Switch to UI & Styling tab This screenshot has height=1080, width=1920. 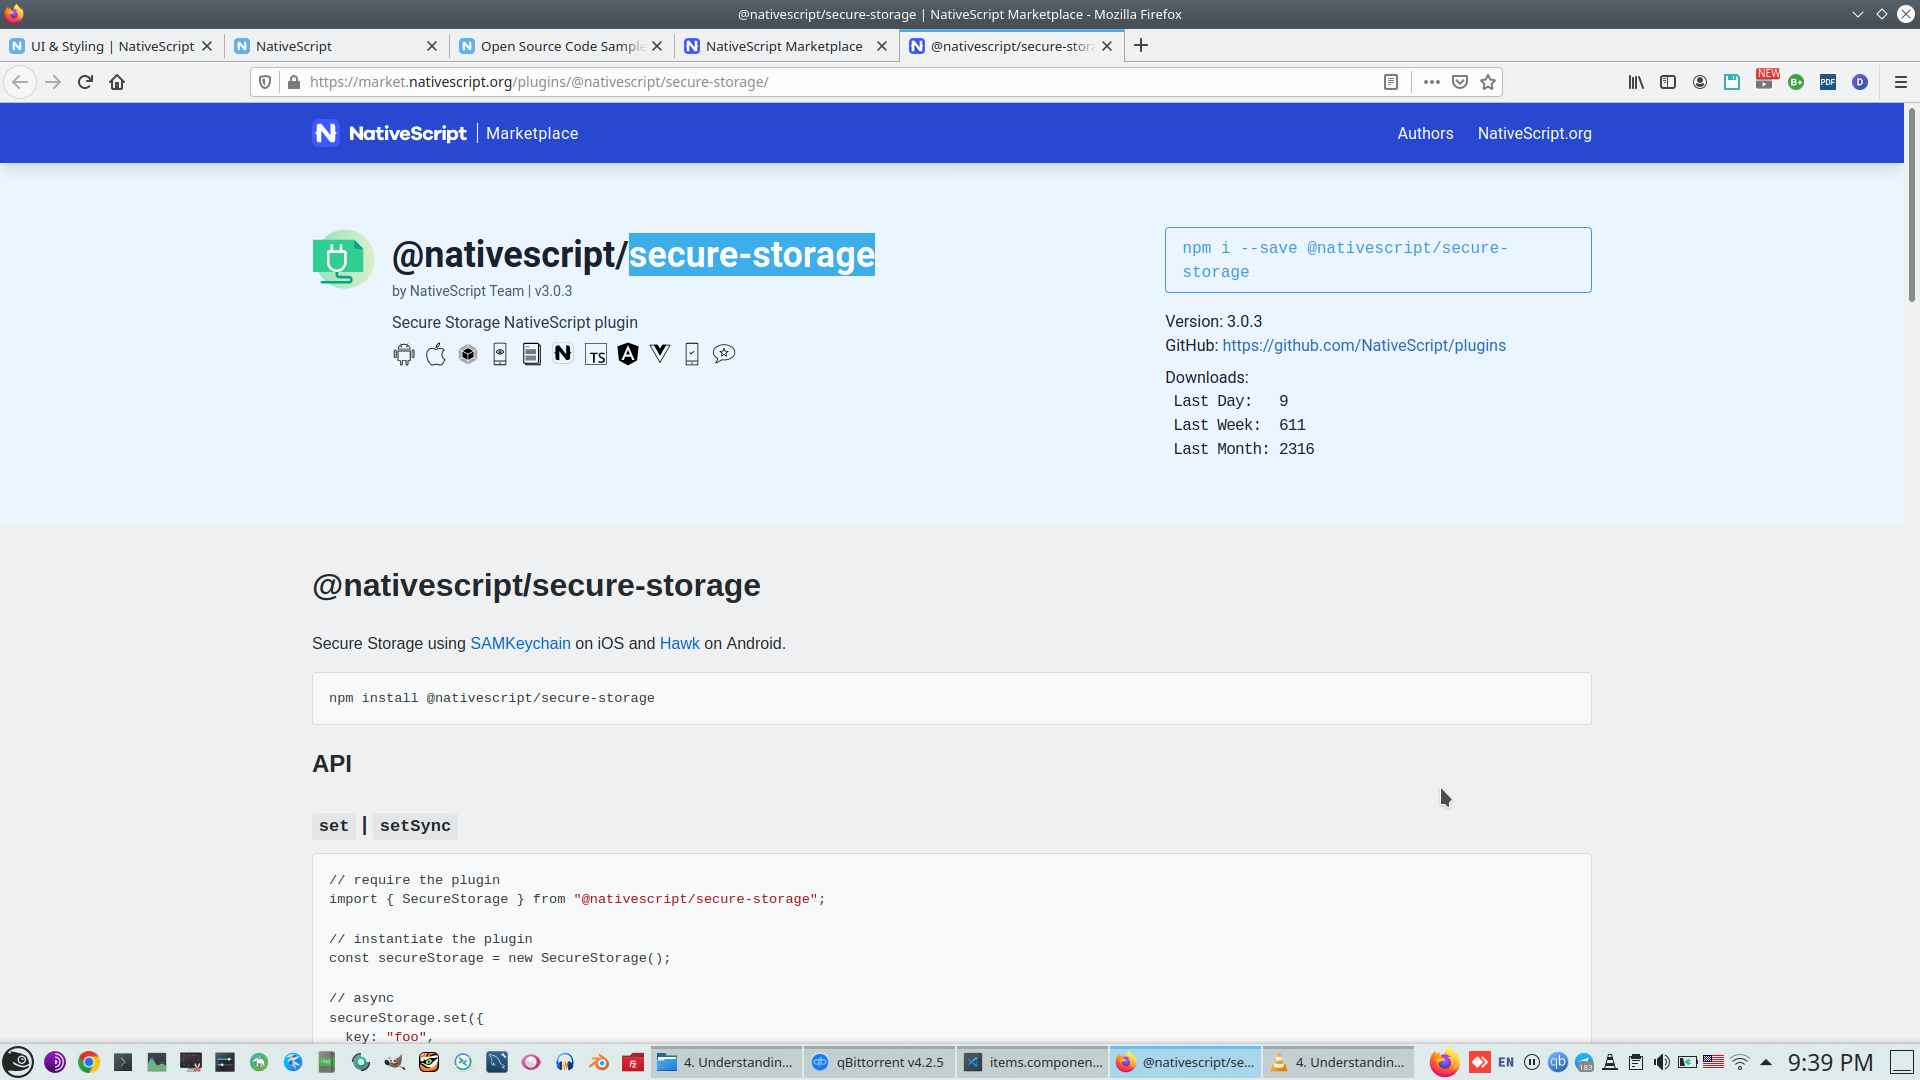tap(112, 46)
